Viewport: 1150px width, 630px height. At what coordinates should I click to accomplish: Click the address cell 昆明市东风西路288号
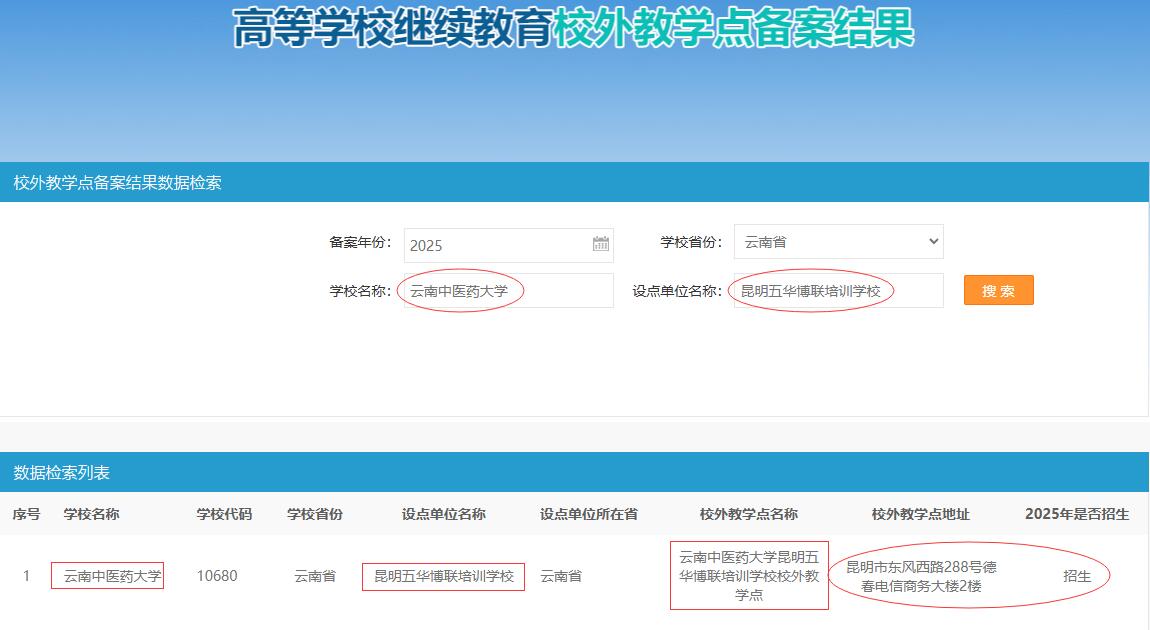pyautogui.click(x=921, y=576)
